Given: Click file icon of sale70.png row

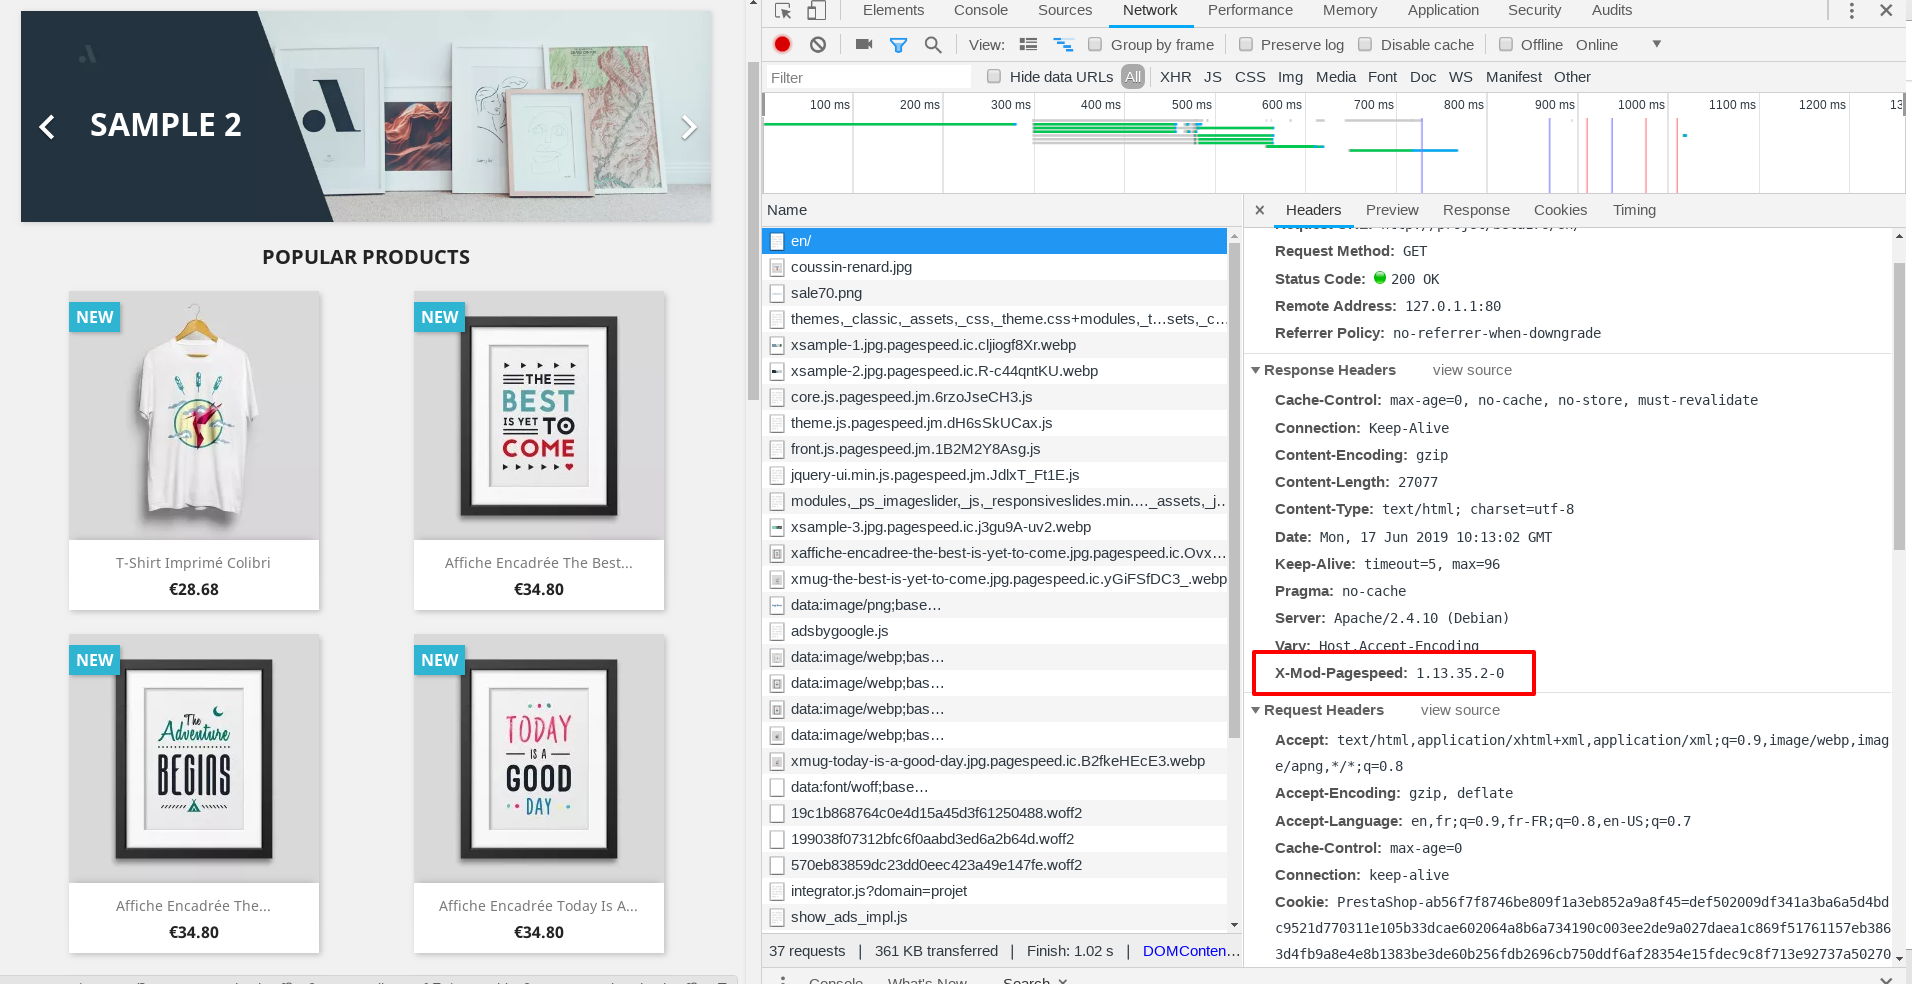Looking at the screenshot, I should [x=777, y=293].
